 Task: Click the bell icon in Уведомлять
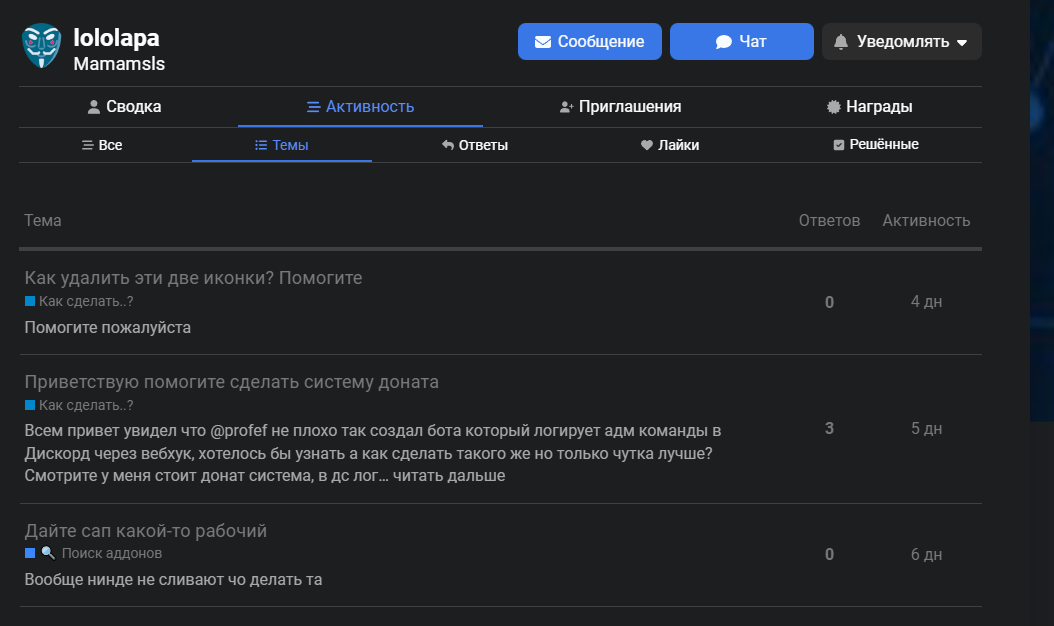[840, 42]
